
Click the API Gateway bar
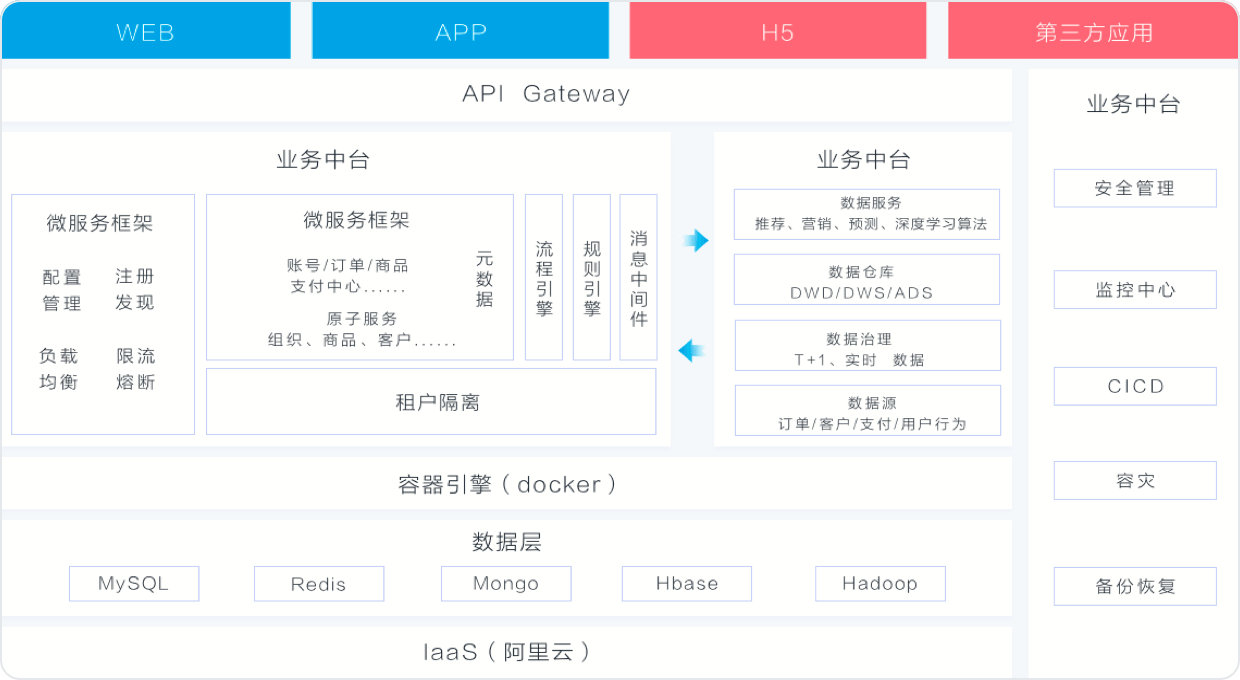(x=506, y=94)
